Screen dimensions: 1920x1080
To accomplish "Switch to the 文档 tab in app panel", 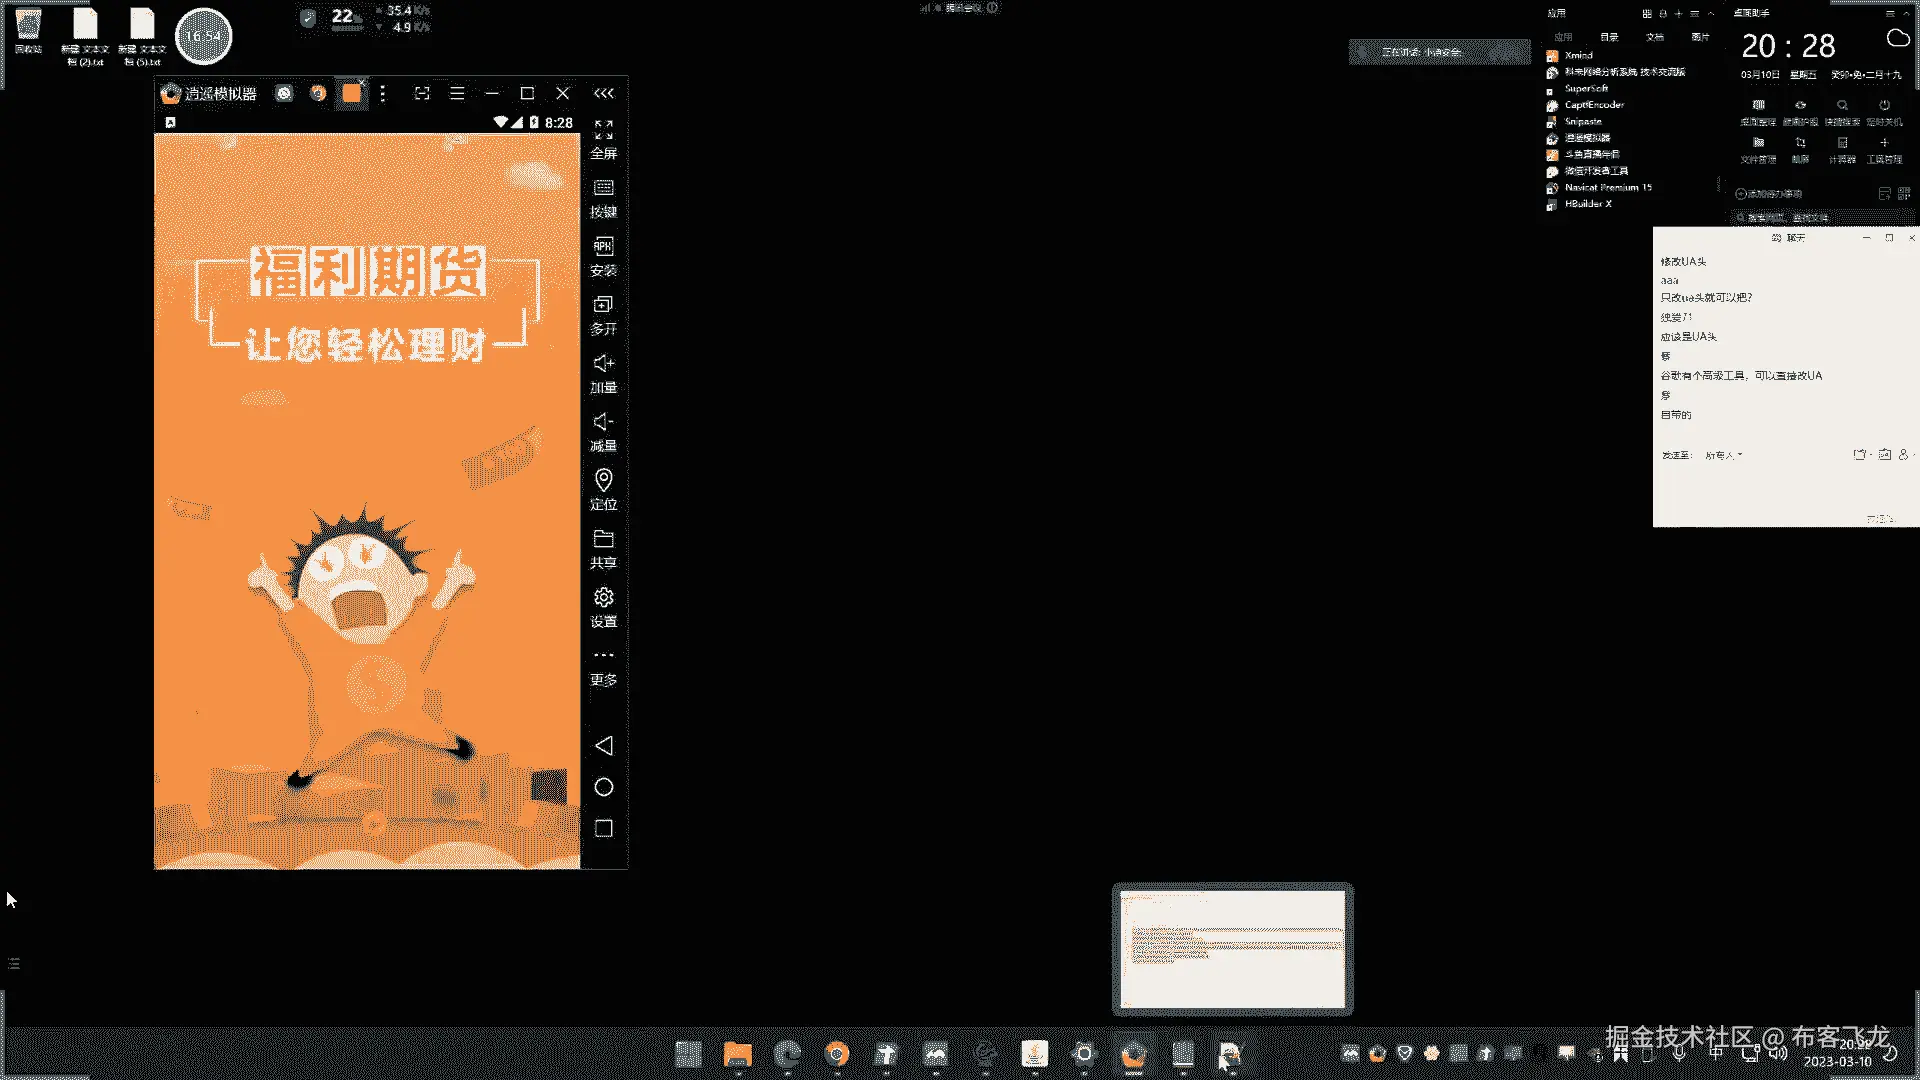I will tap(1654, 37).
